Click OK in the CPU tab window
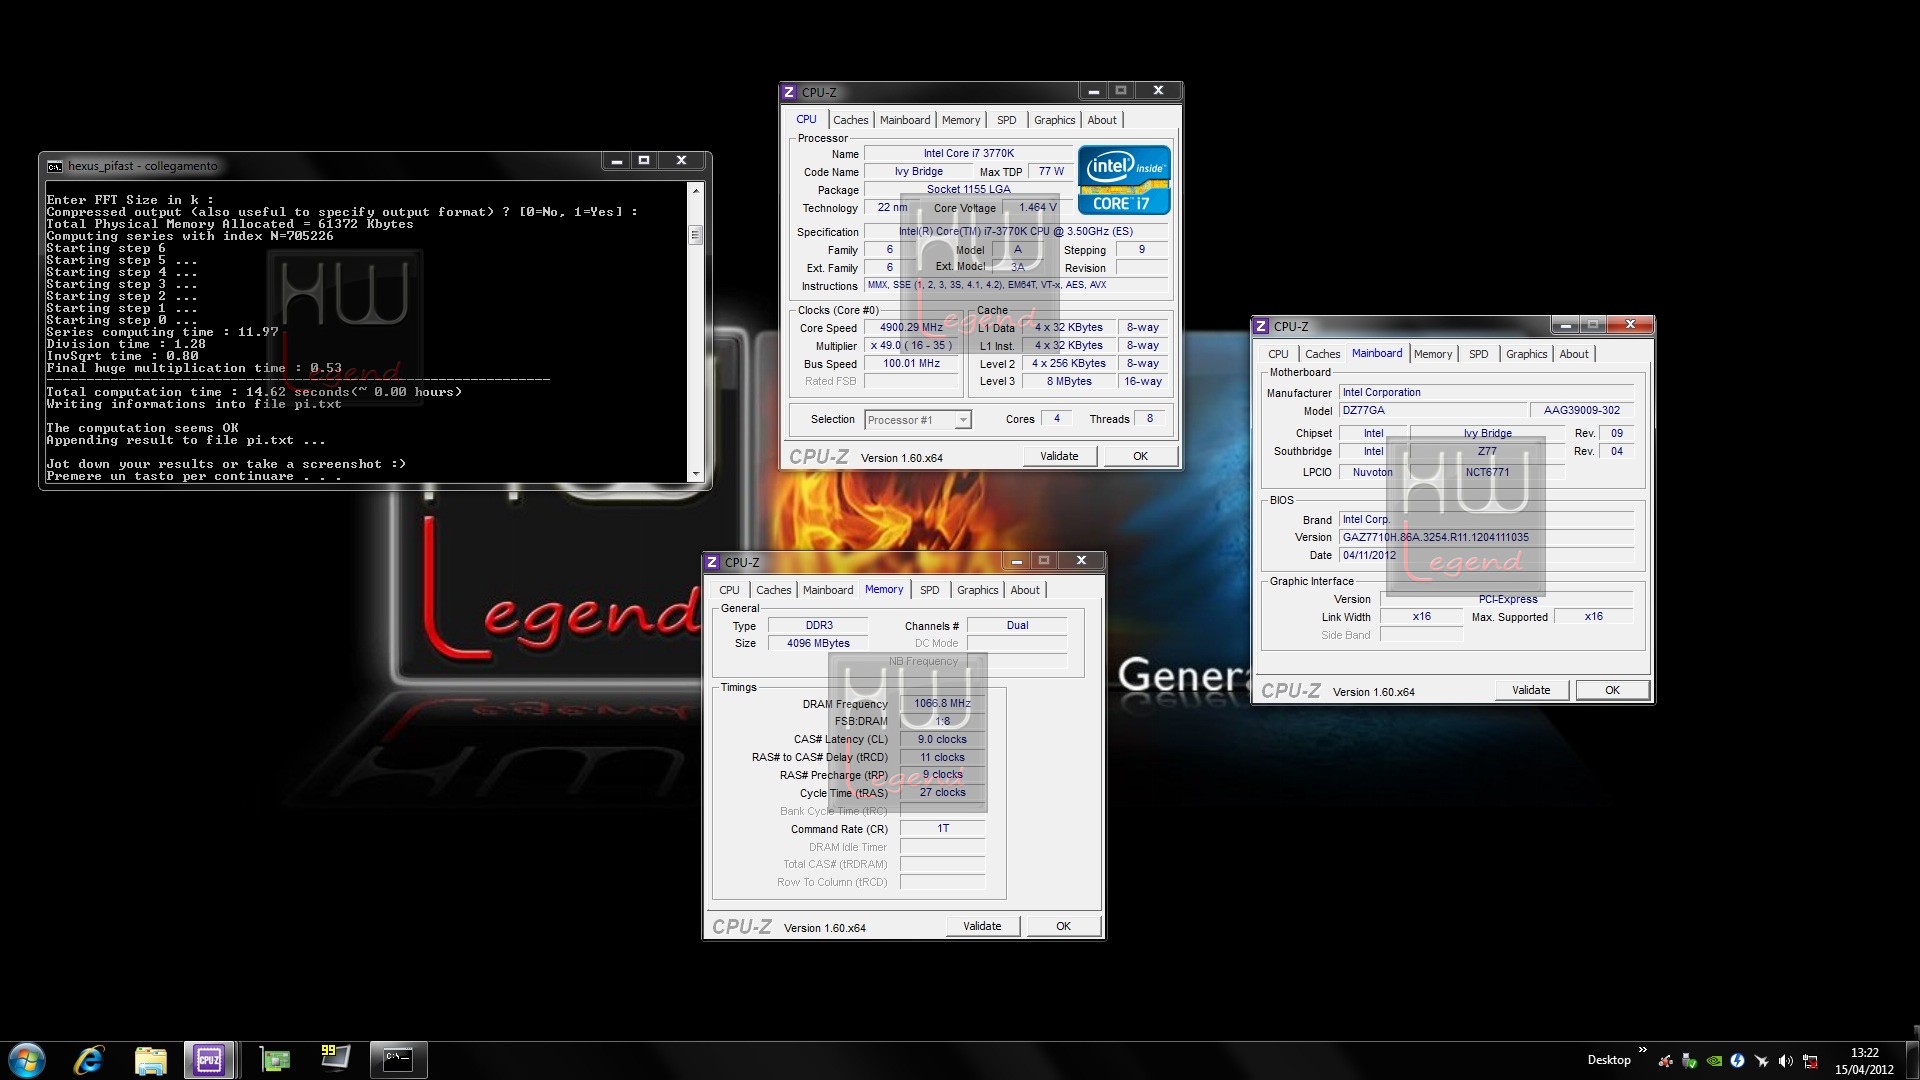This screenshot has height=1080, width=1920. click(1140, 456)
